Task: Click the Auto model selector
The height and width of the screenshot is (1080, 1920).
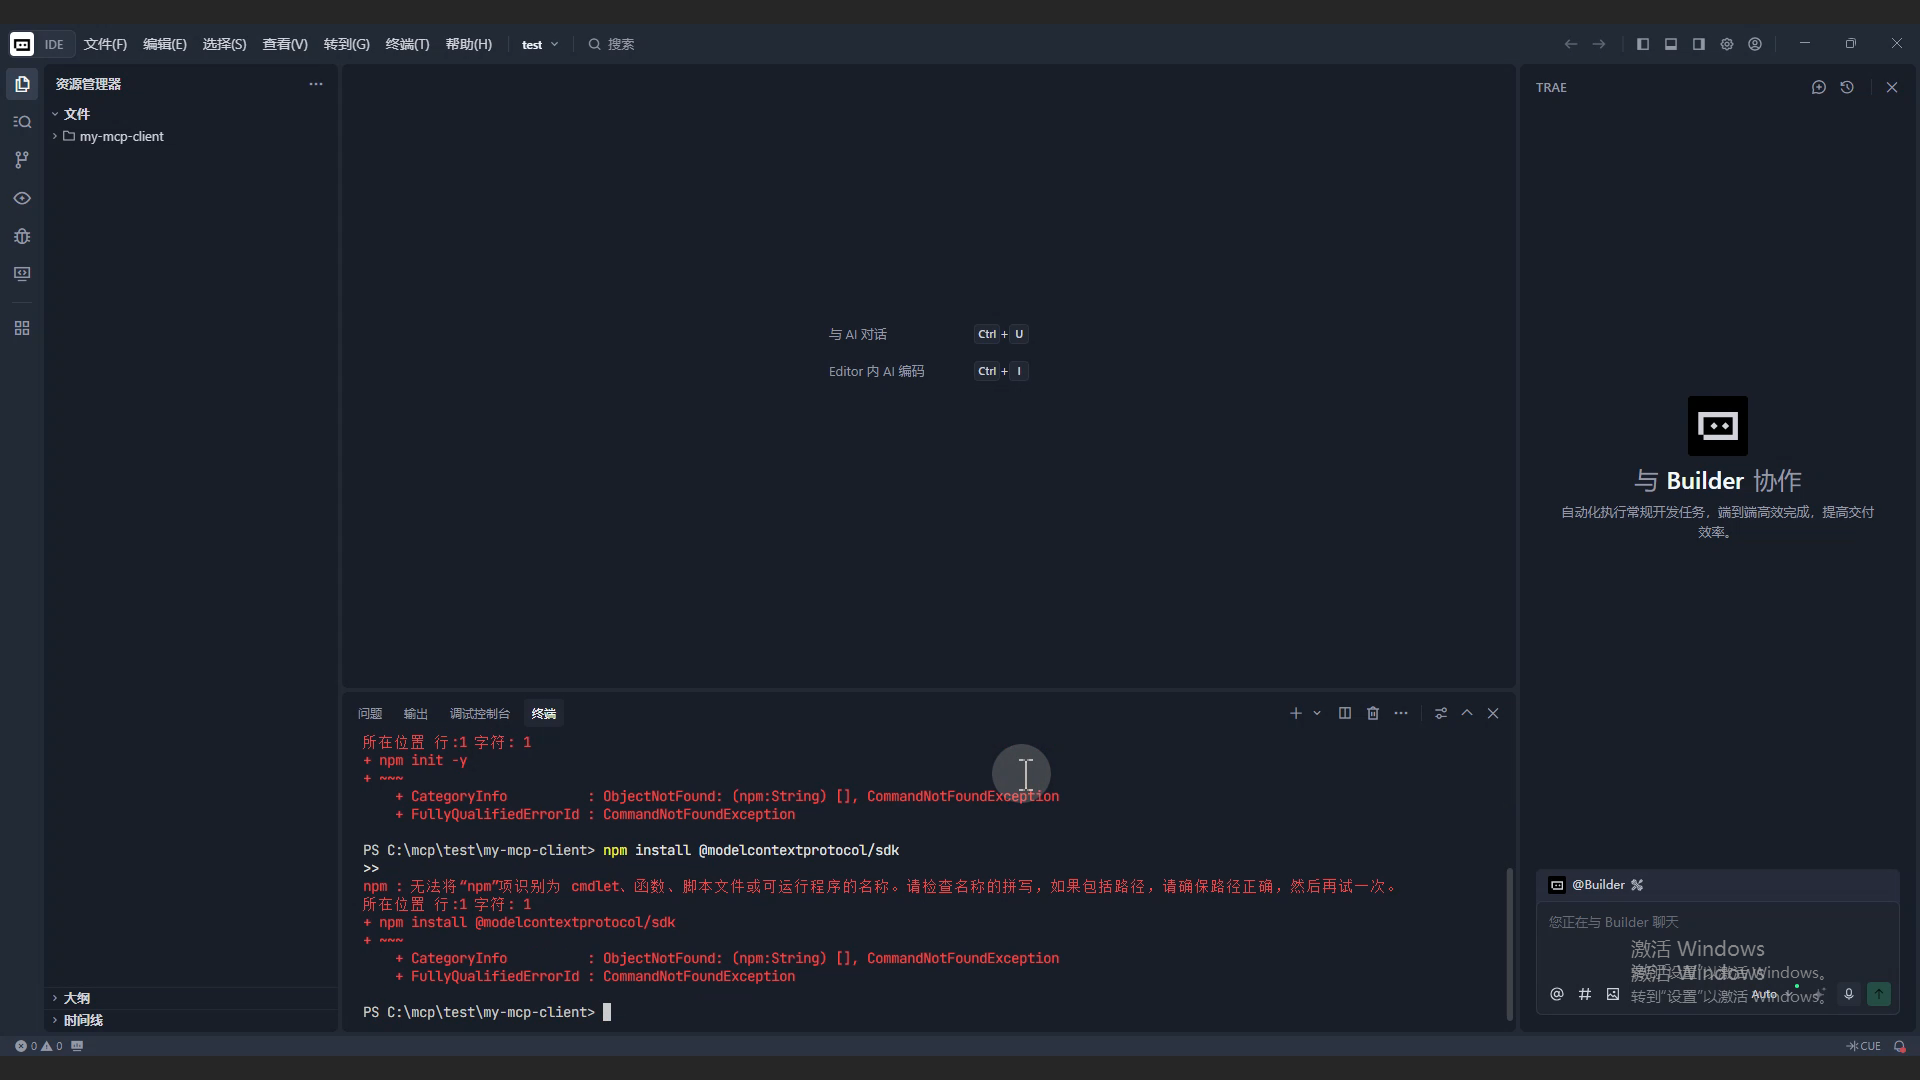Action: click(x=1765, y=994)
